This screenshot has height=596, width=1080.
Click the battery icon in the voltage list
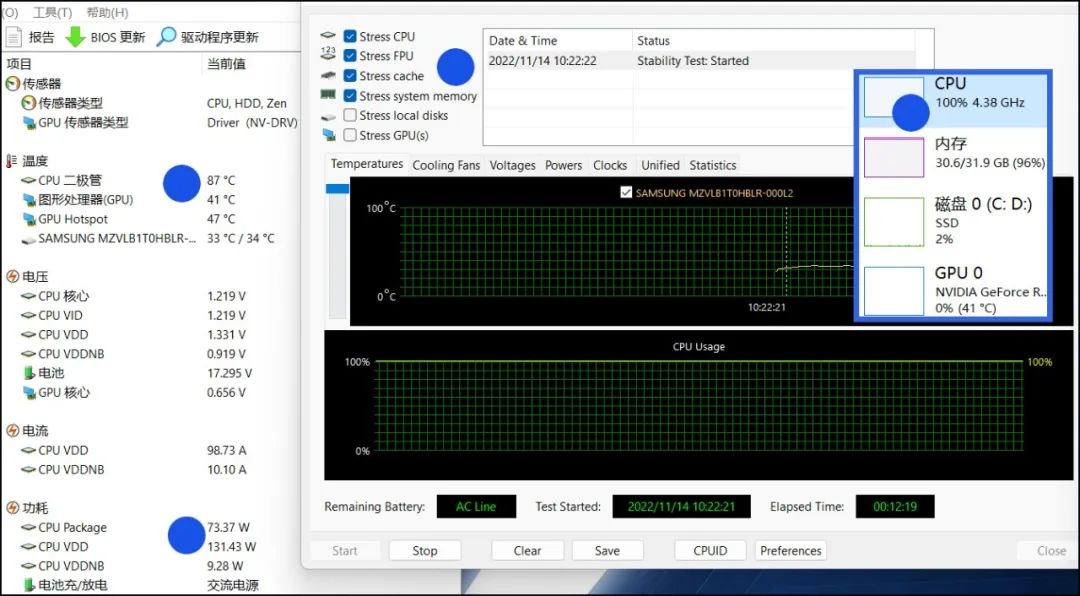coord(29,373)
